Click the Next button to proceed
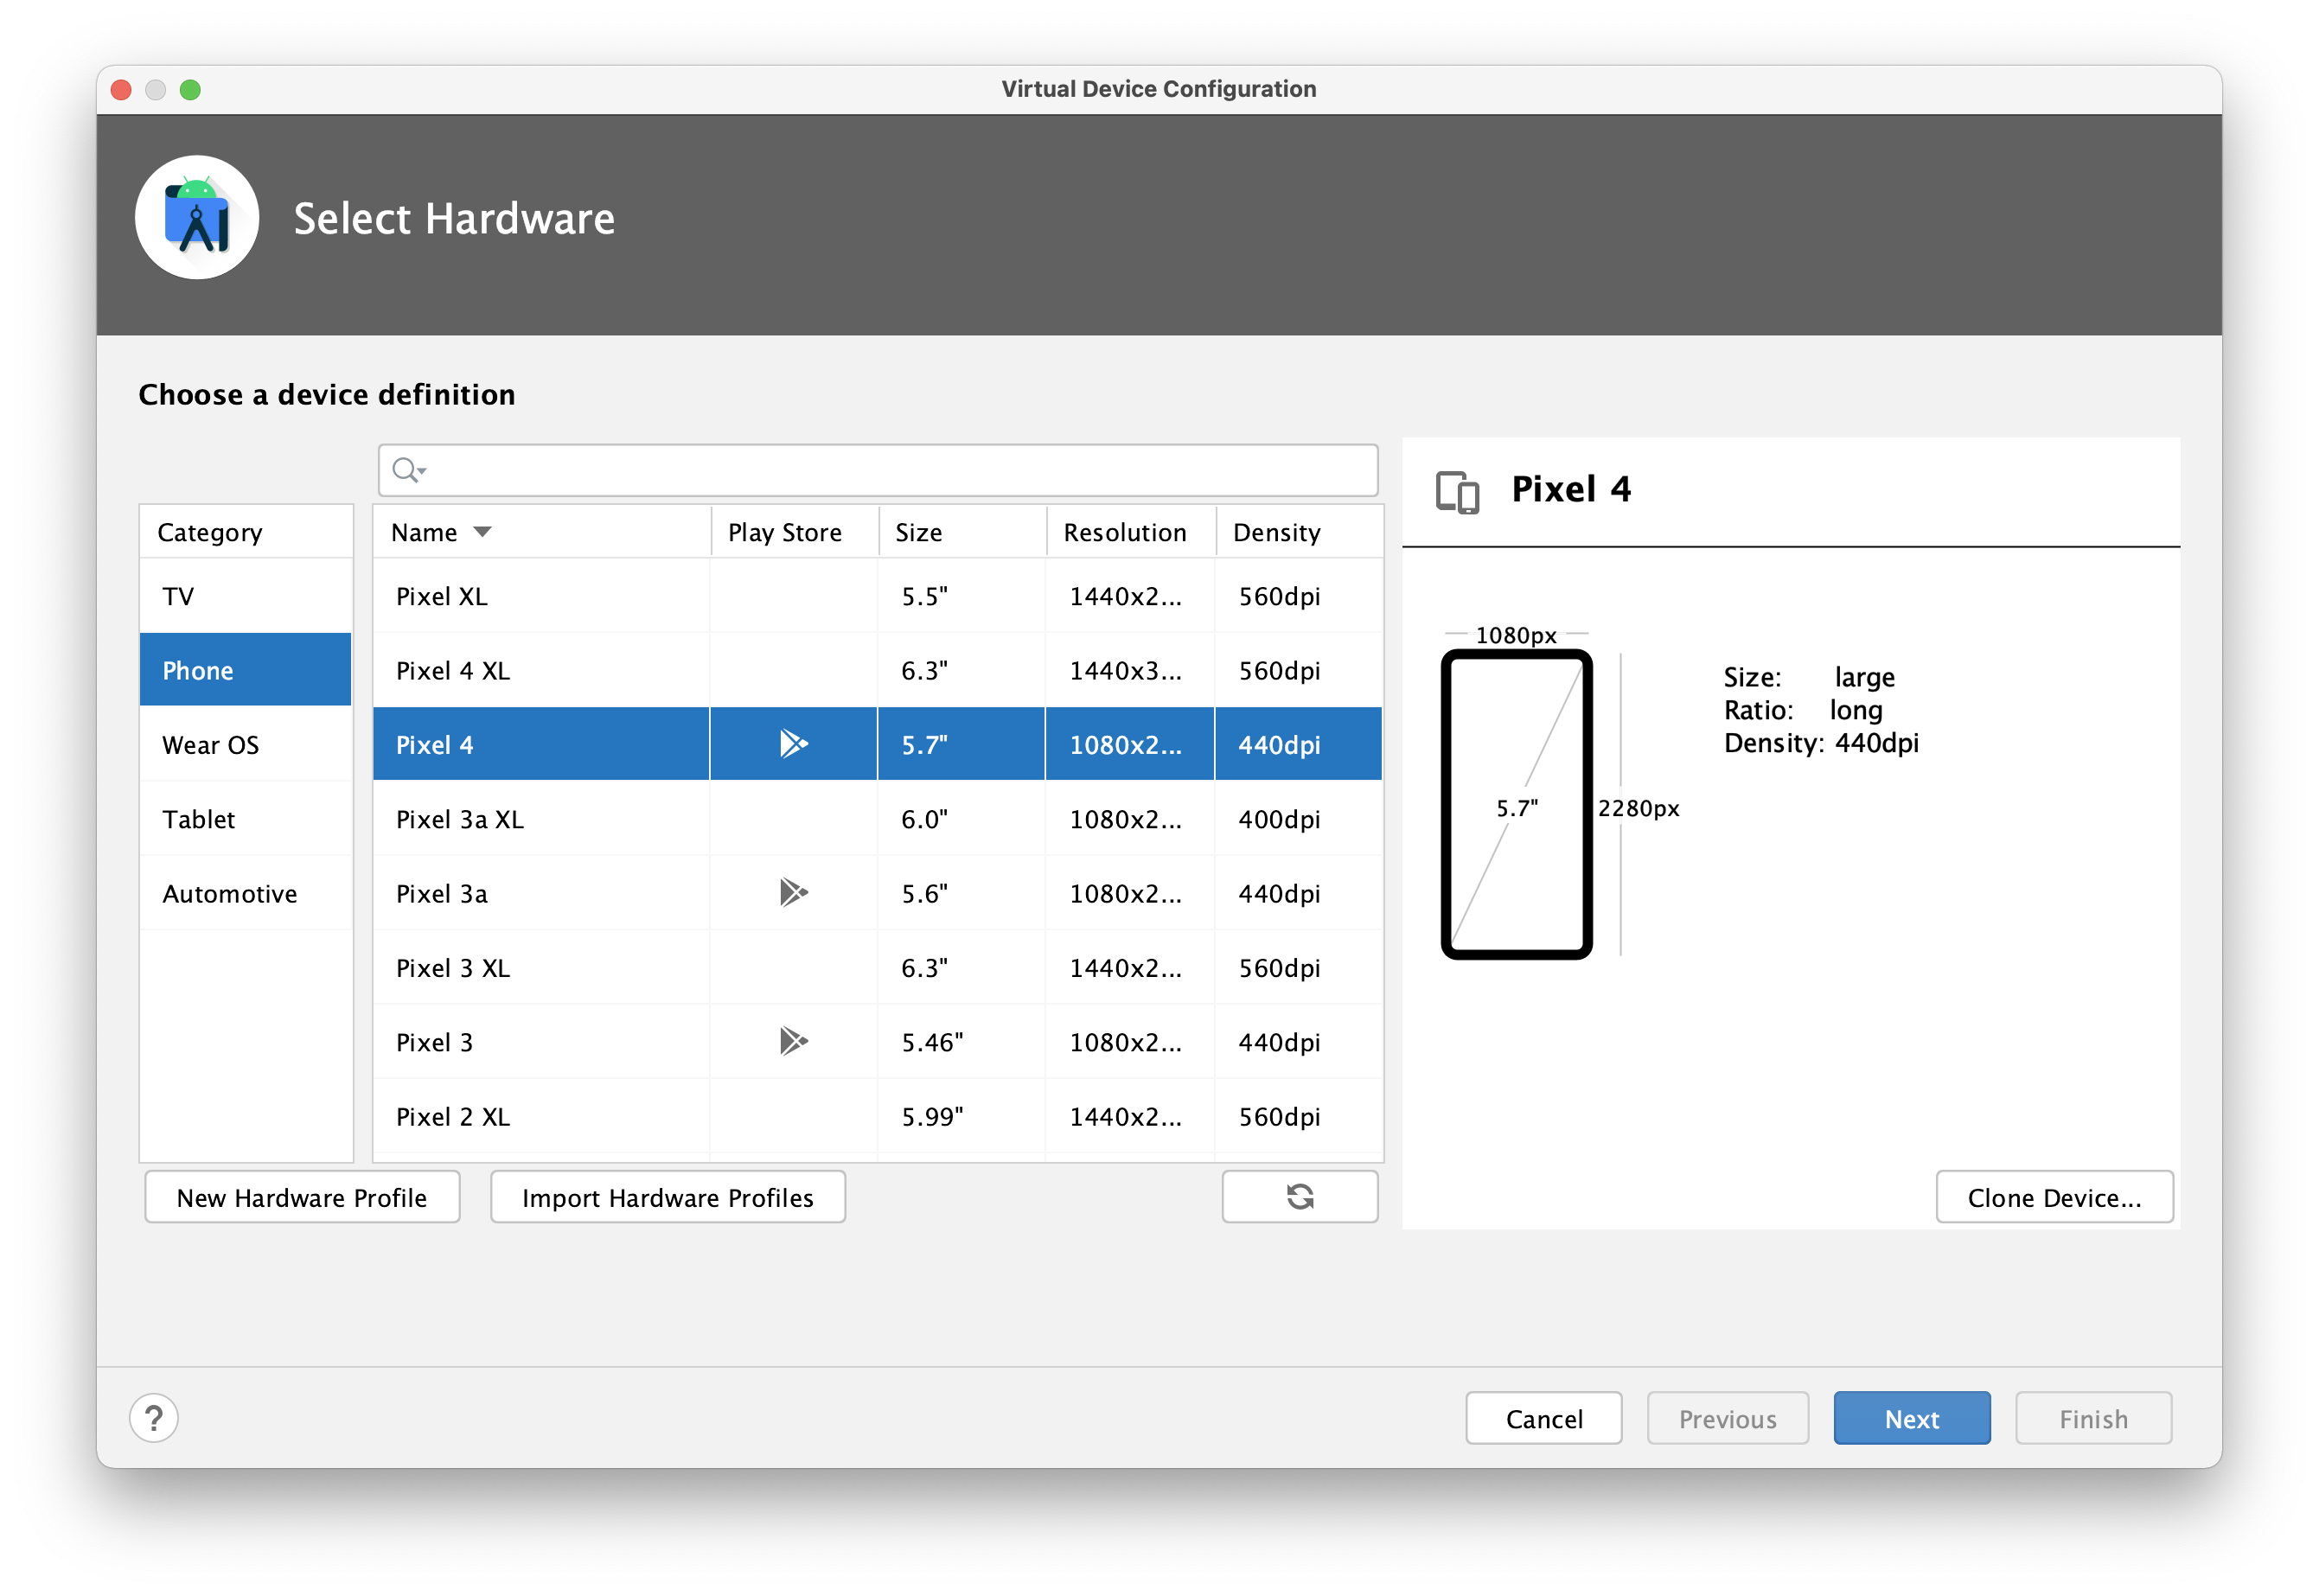 [x=1910, y=1418]
